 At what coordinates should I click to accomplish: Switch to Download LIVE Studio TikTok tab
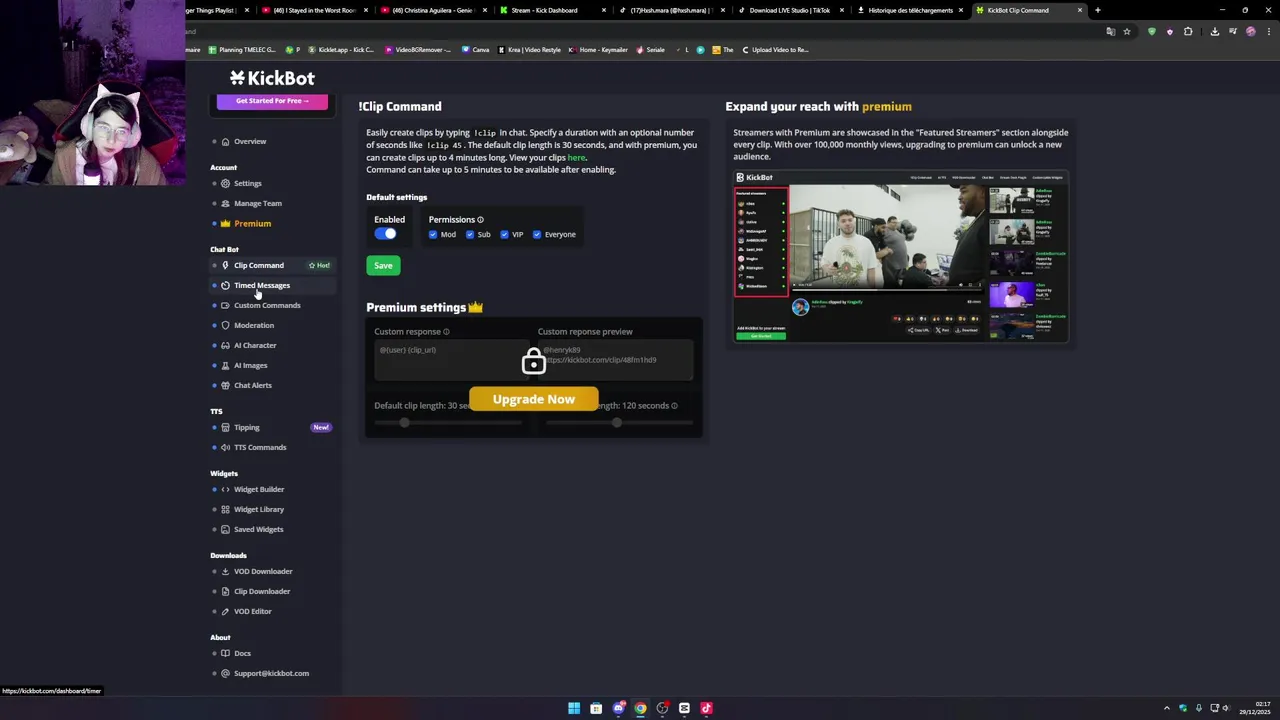pyautogui.click(x=790, y=10)
